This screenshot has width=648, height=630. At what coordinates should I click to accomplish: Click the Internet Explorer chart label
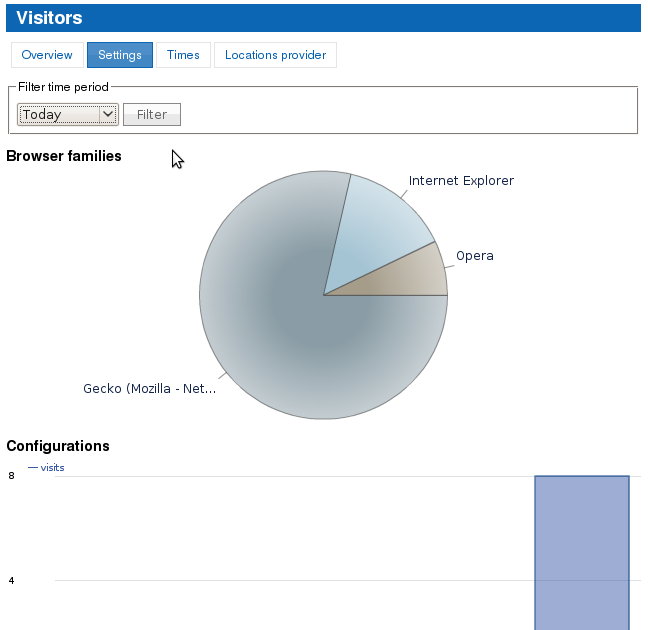coord(461,181)
